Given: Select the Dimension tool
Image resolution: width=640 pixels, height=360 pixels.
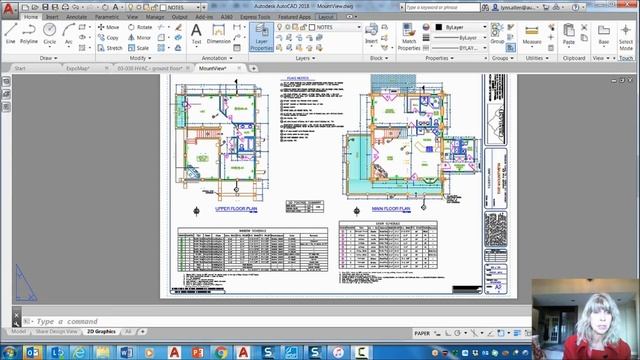Looking at the screenshot, I should click(x=218, y=34).
